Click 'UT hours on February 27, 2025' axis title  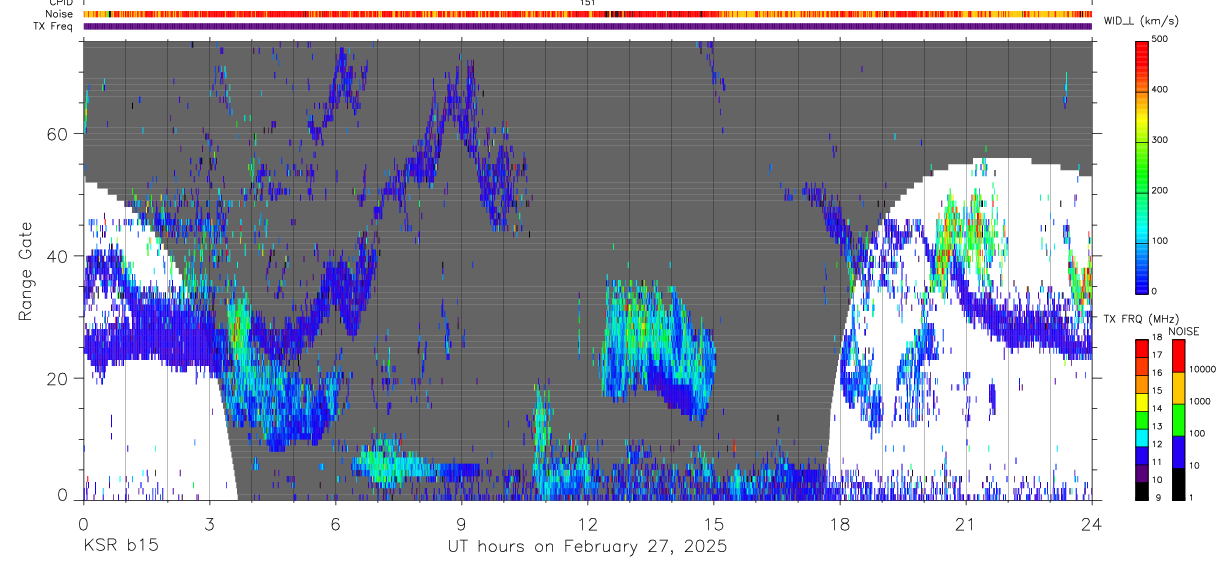(587, 547)
